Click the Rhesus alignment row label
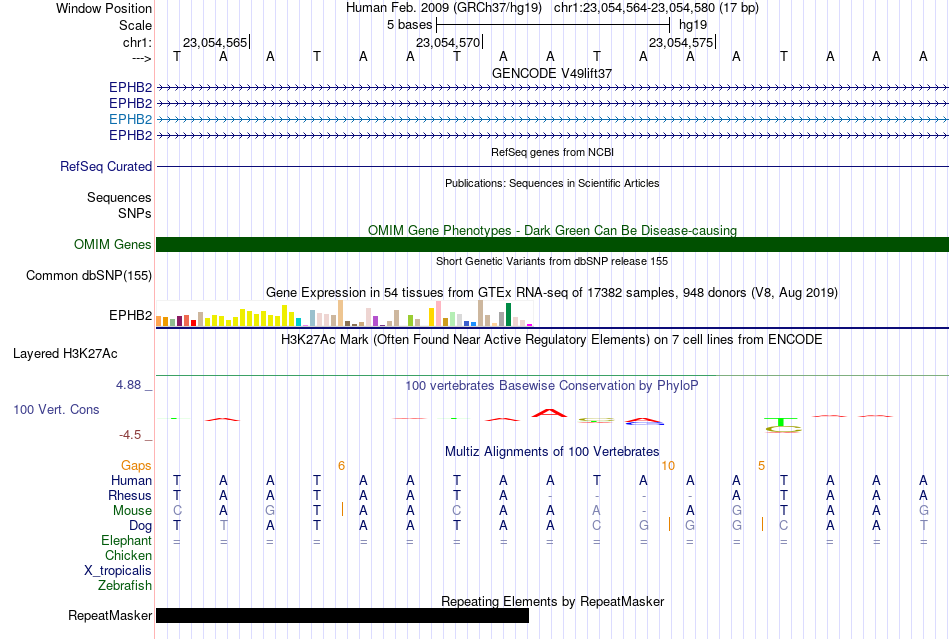 [130, 495]
